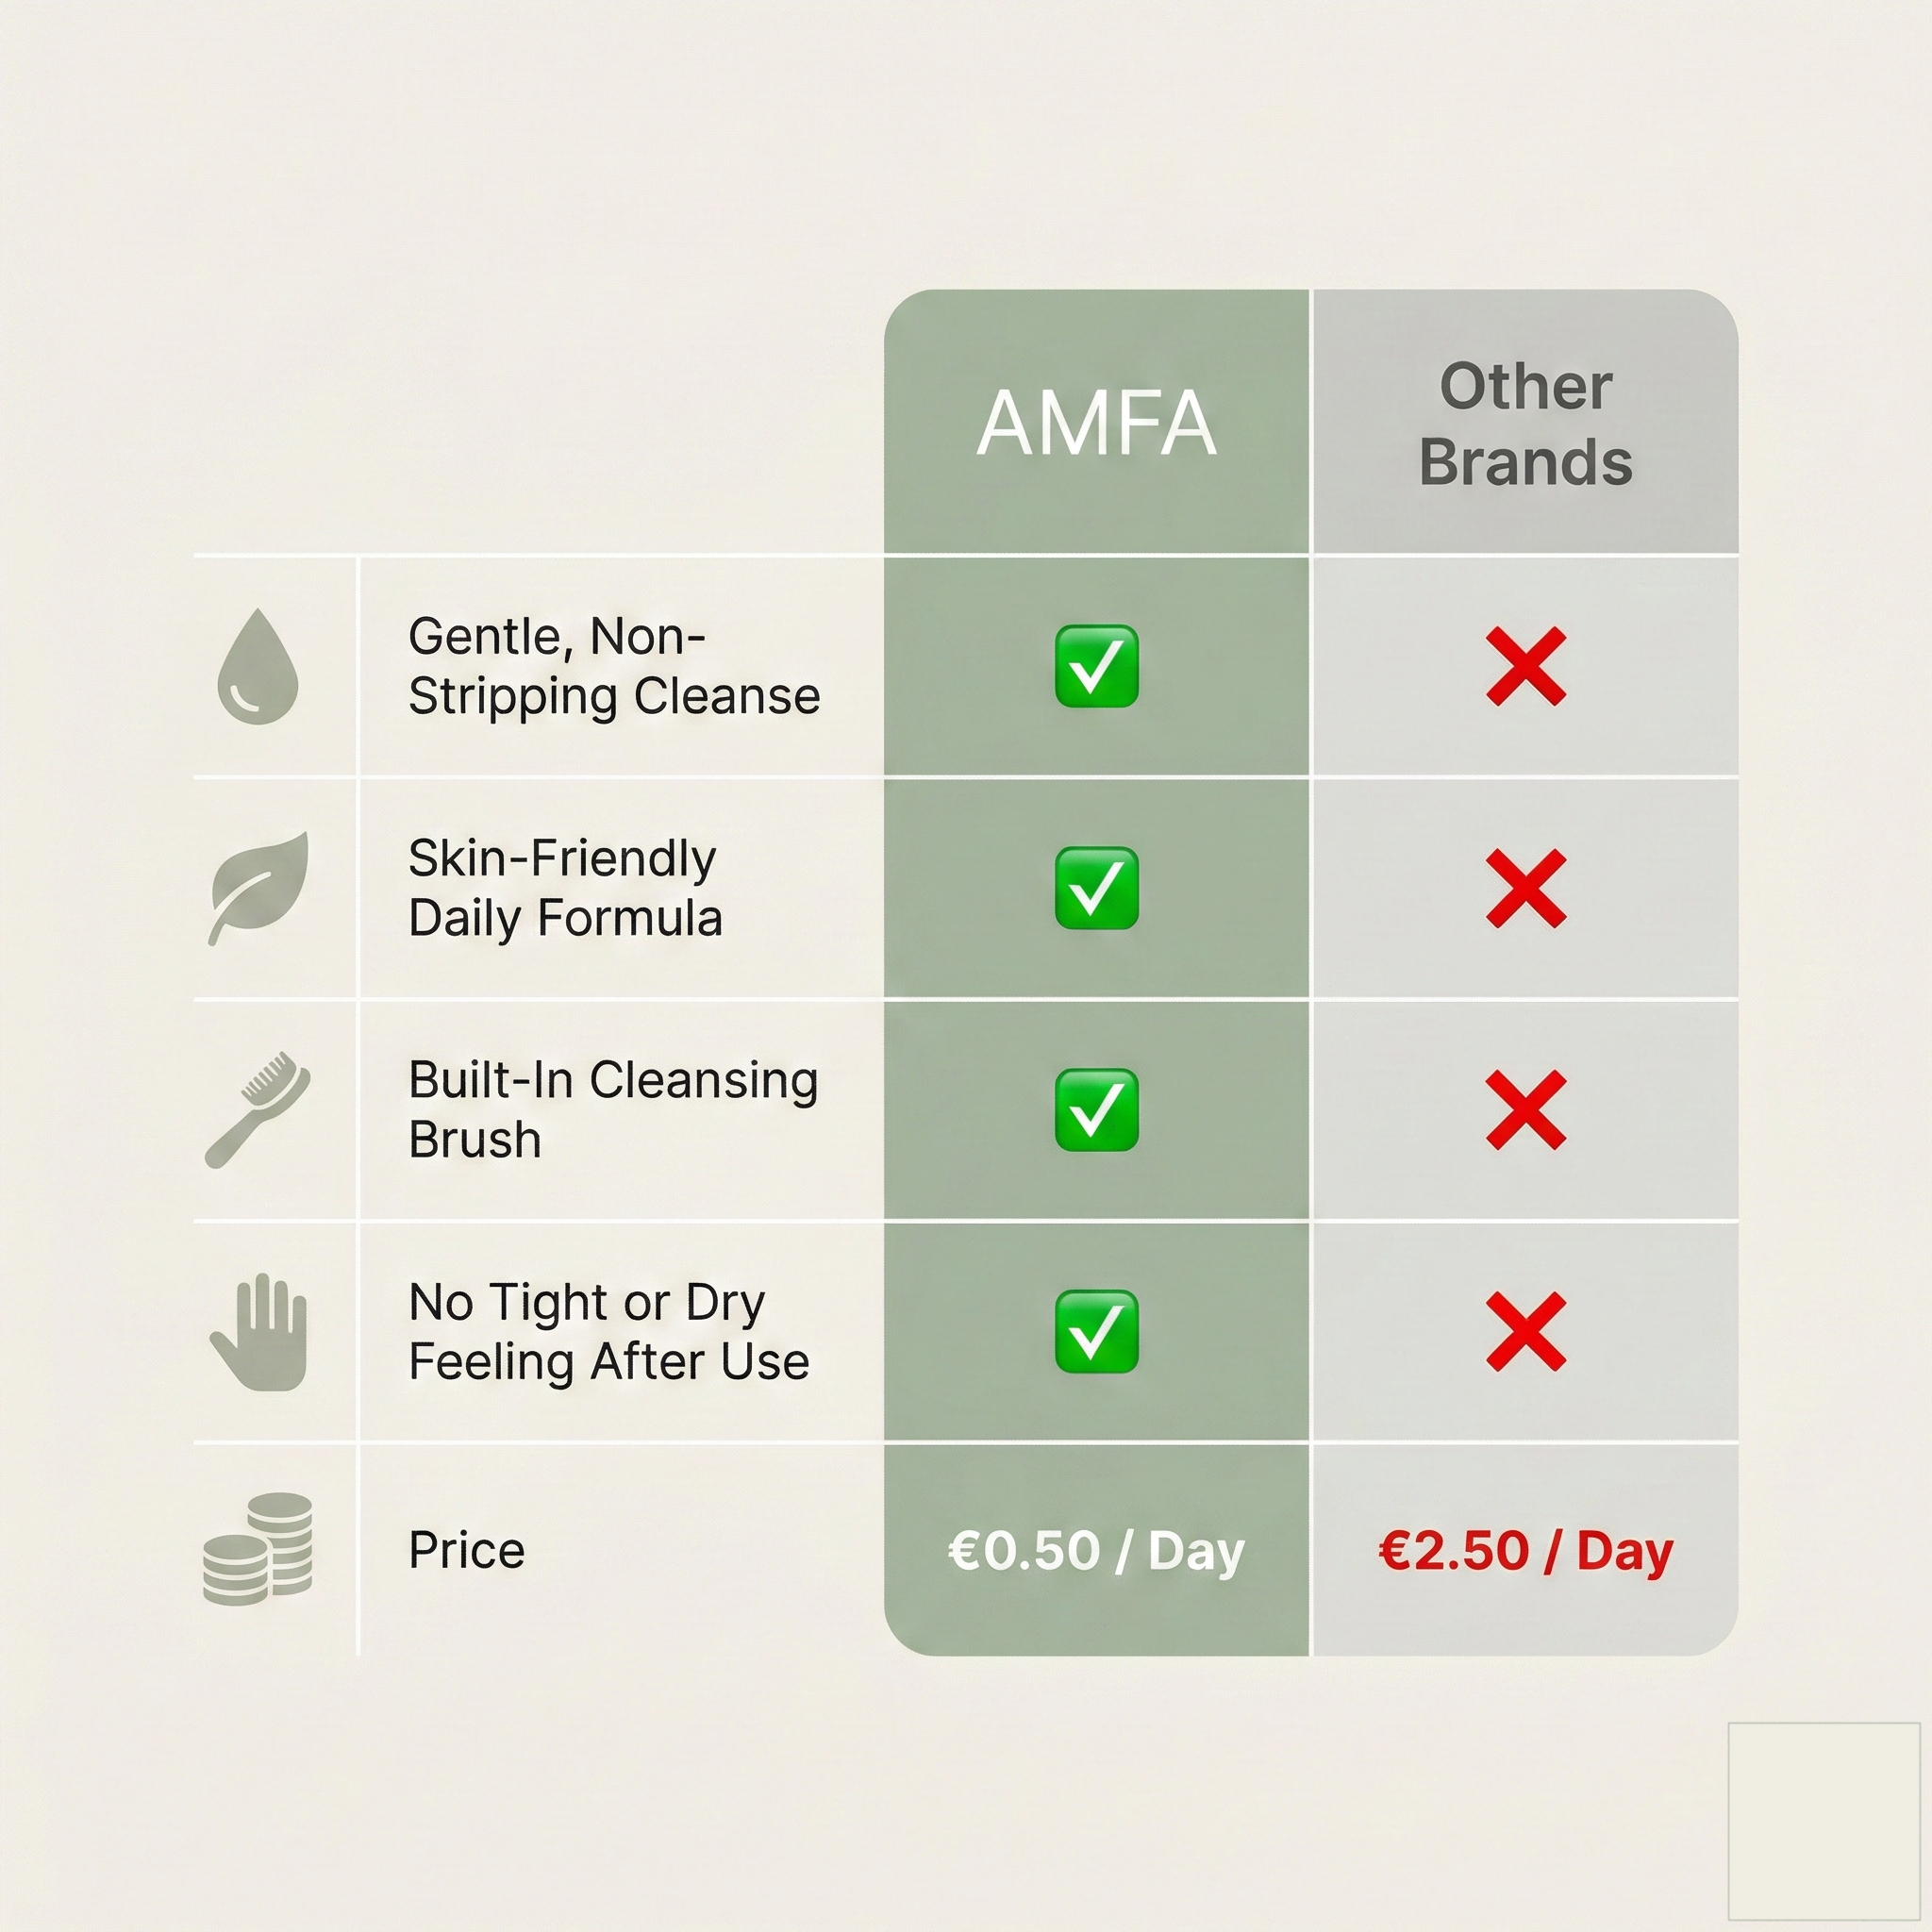Click the red X for Built-In Brush

pyautogui.click(x=1526, y=1110)
